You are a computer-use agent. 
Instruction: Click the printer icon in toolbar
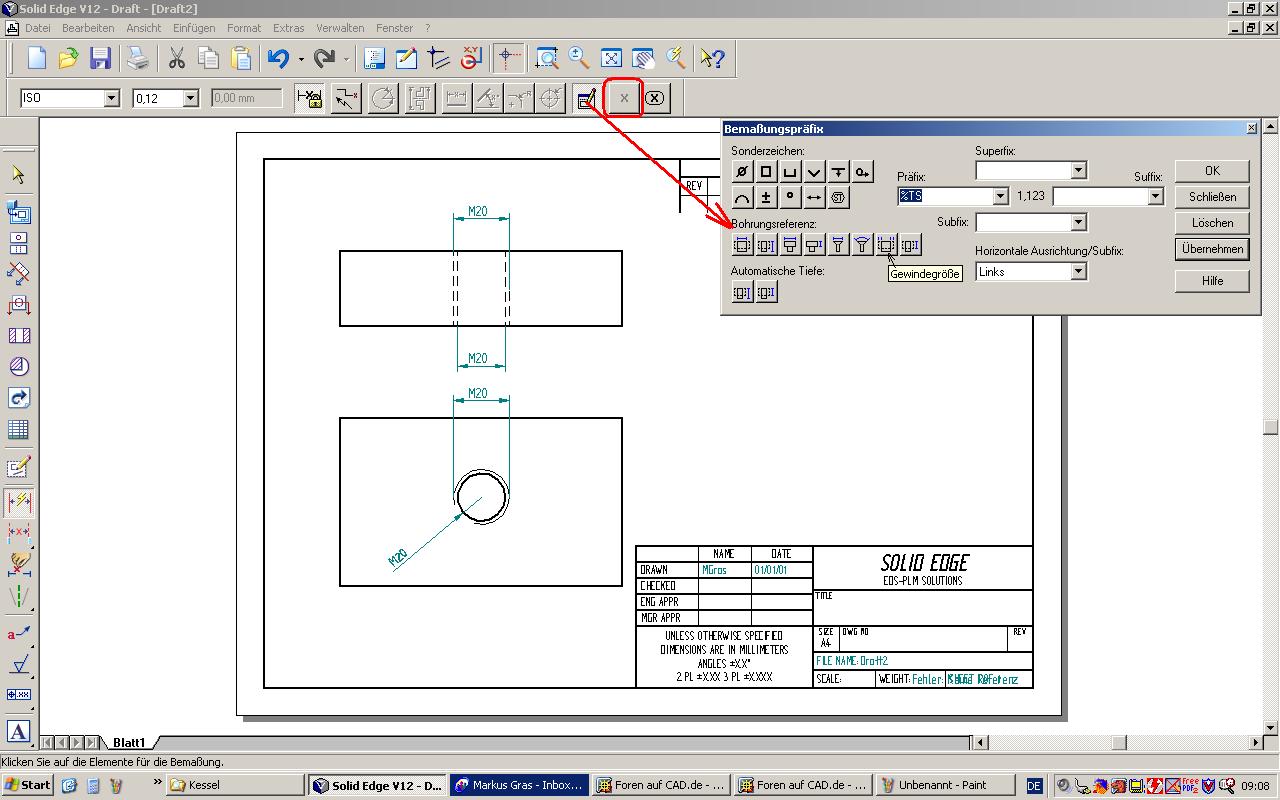138,58
